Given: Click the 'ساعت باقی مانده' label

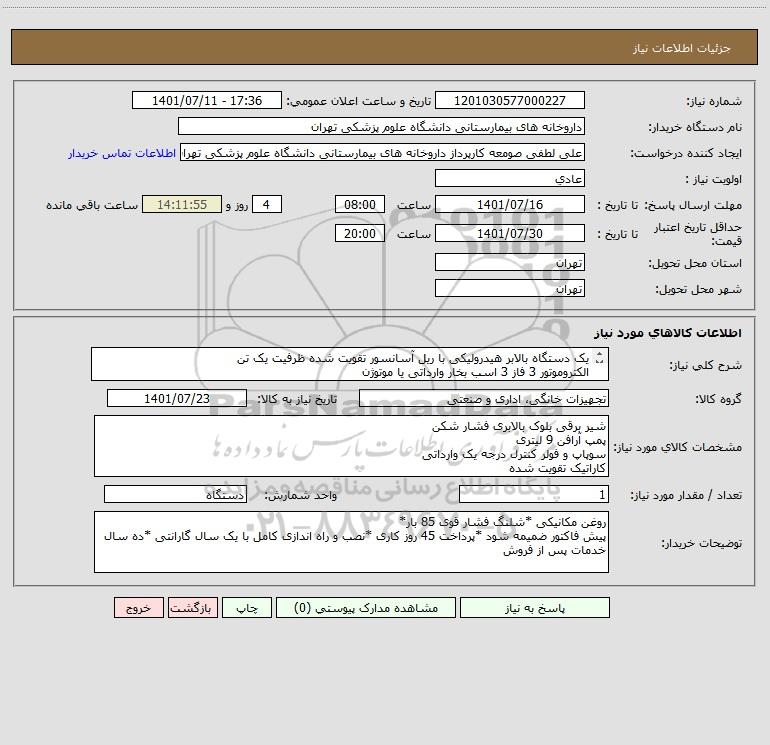Looking at the screenshot, I should 92,205.
